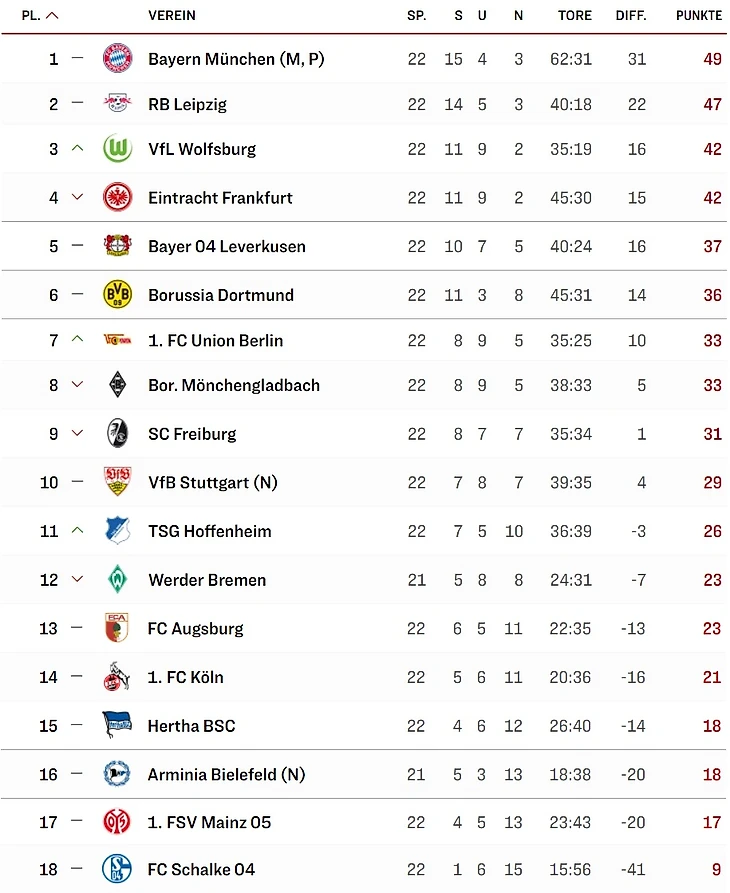Click the RB Leipzig club logo
The height and width of the screenshot is (893, 730).
click(x=117, y=104)
